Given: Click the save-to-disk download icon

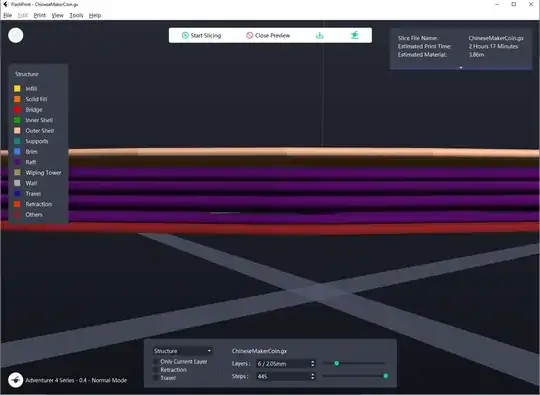Looking at the screenshot, I should pos(320,35).
